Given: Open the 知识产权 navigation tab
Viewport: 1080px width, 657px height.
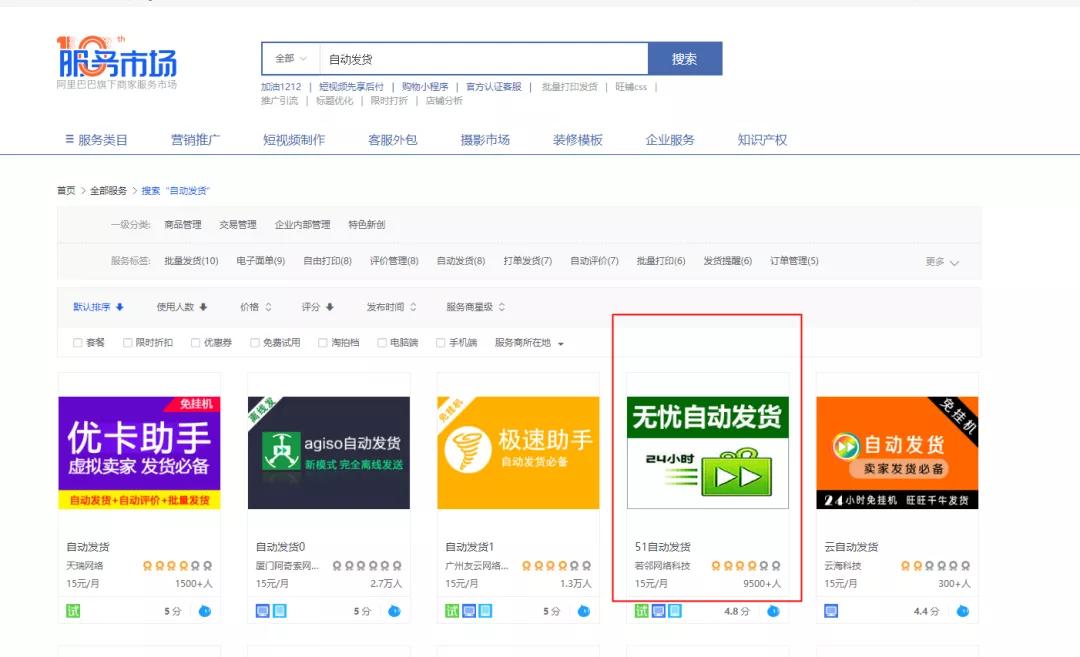Looking at the screenshot, I should click(x=762, y=140).
